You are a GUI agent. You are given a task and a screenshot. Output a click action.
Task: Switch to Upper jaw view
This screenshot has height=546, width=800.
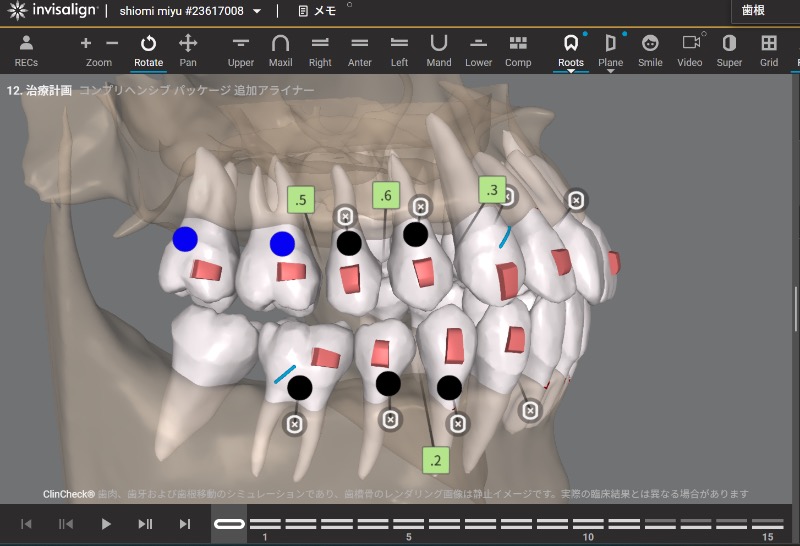click(x=240, y=50)
